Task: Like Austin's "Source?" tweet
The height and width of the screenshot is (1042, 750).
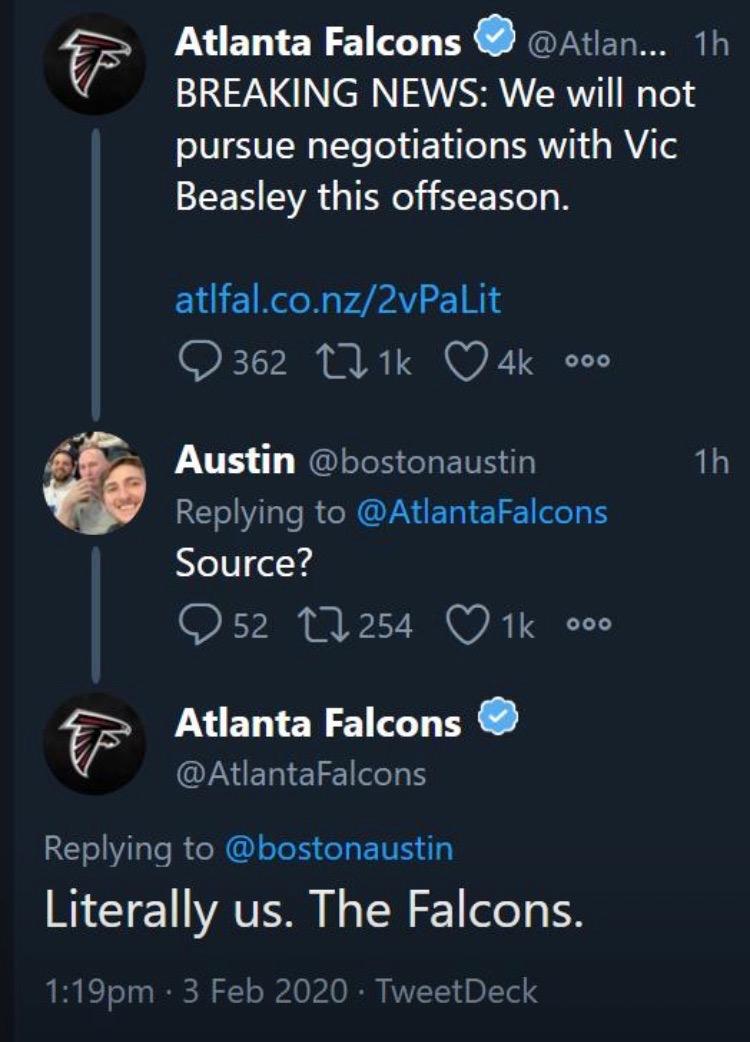Action: coord(468,626)
